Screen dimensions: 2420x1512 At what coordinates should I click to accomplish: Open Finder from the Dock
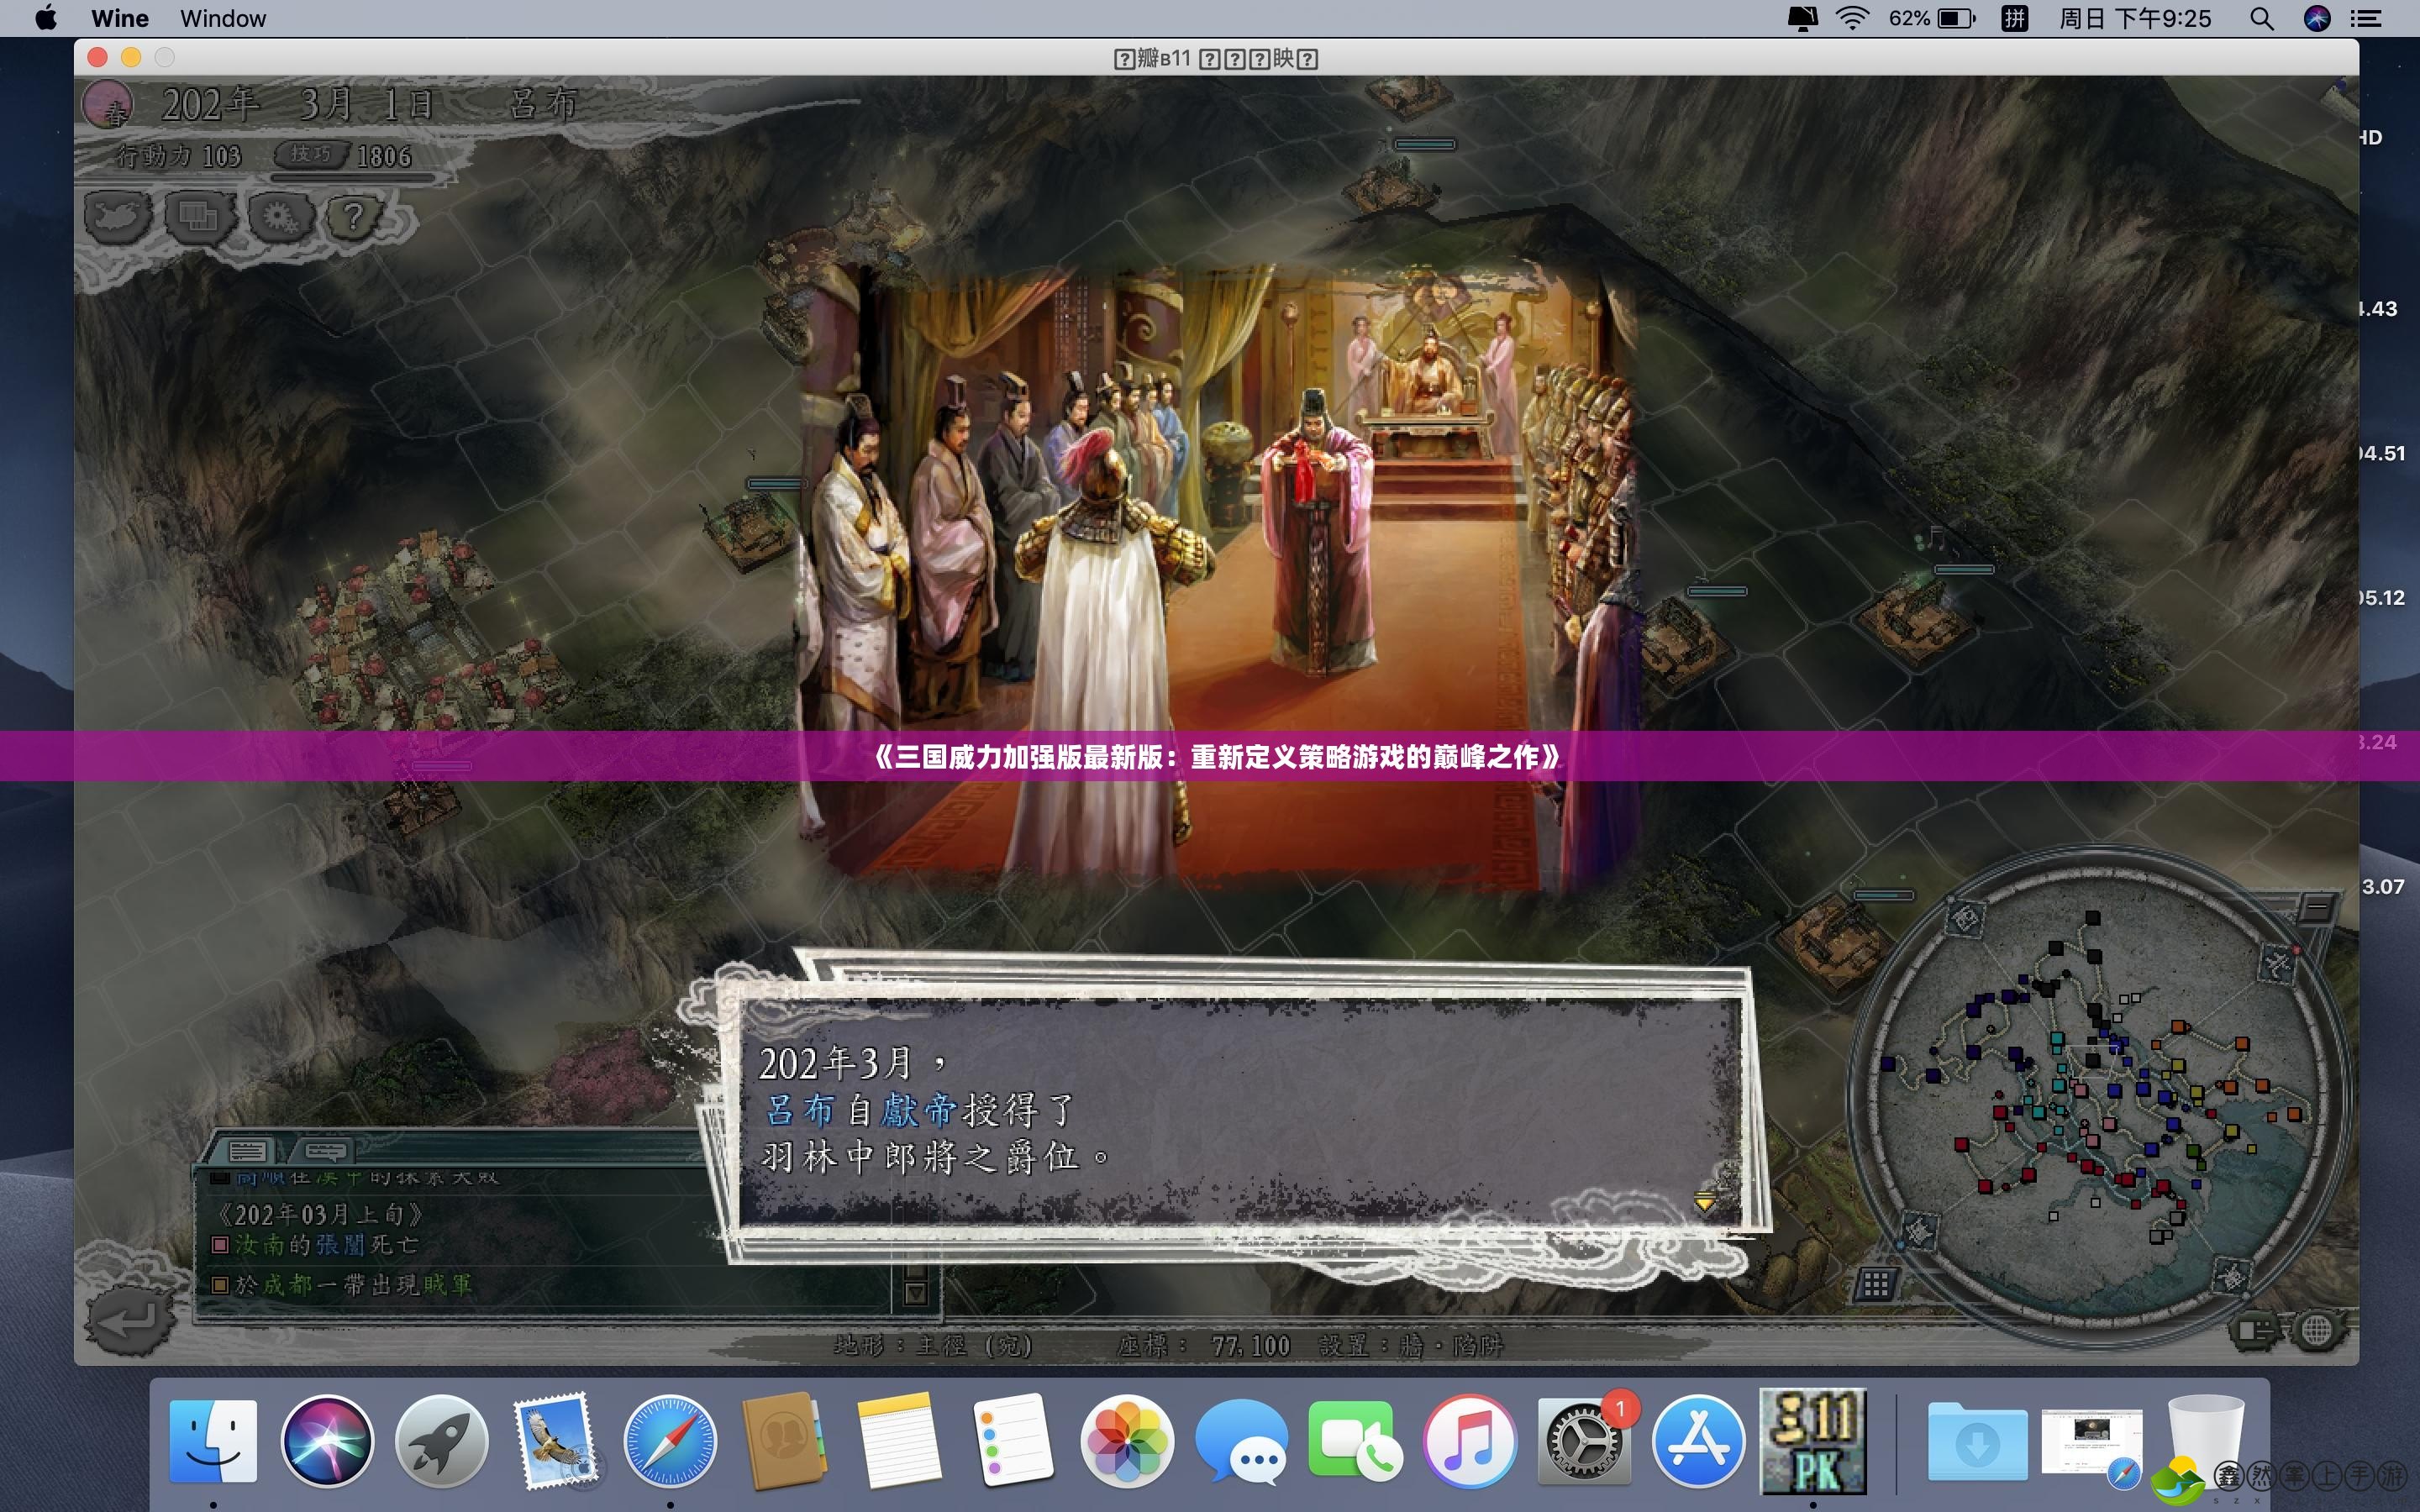pyautogui.click(x=213, y=1441)
